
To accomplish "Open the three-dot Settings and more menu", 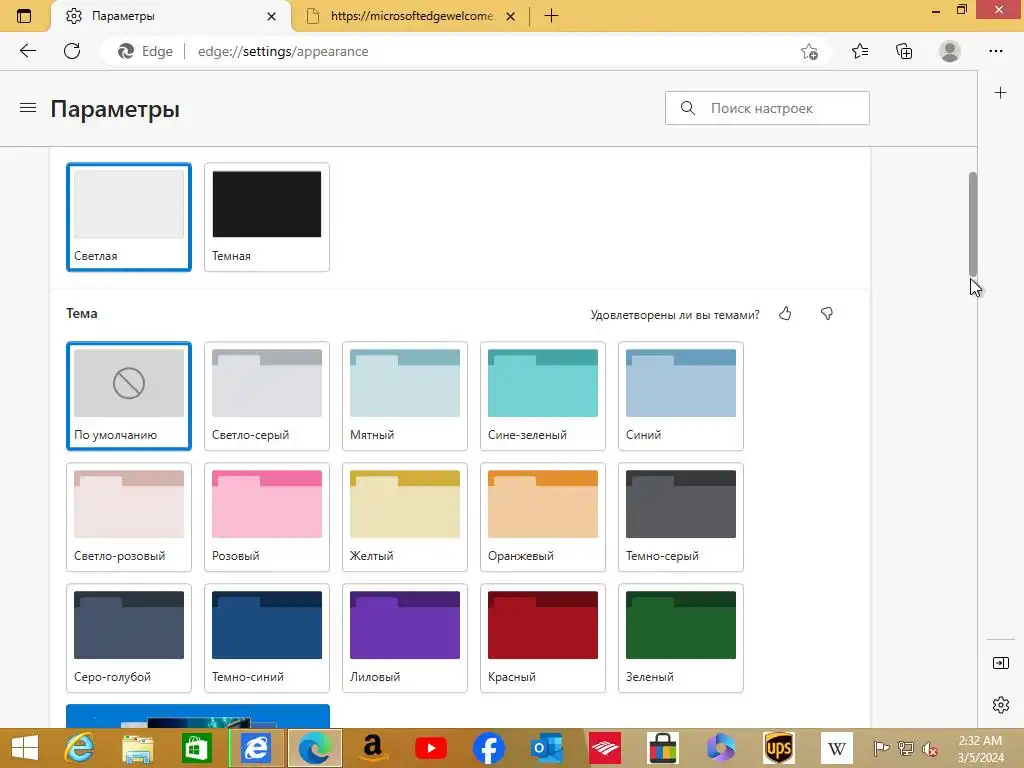I will 995,51.
